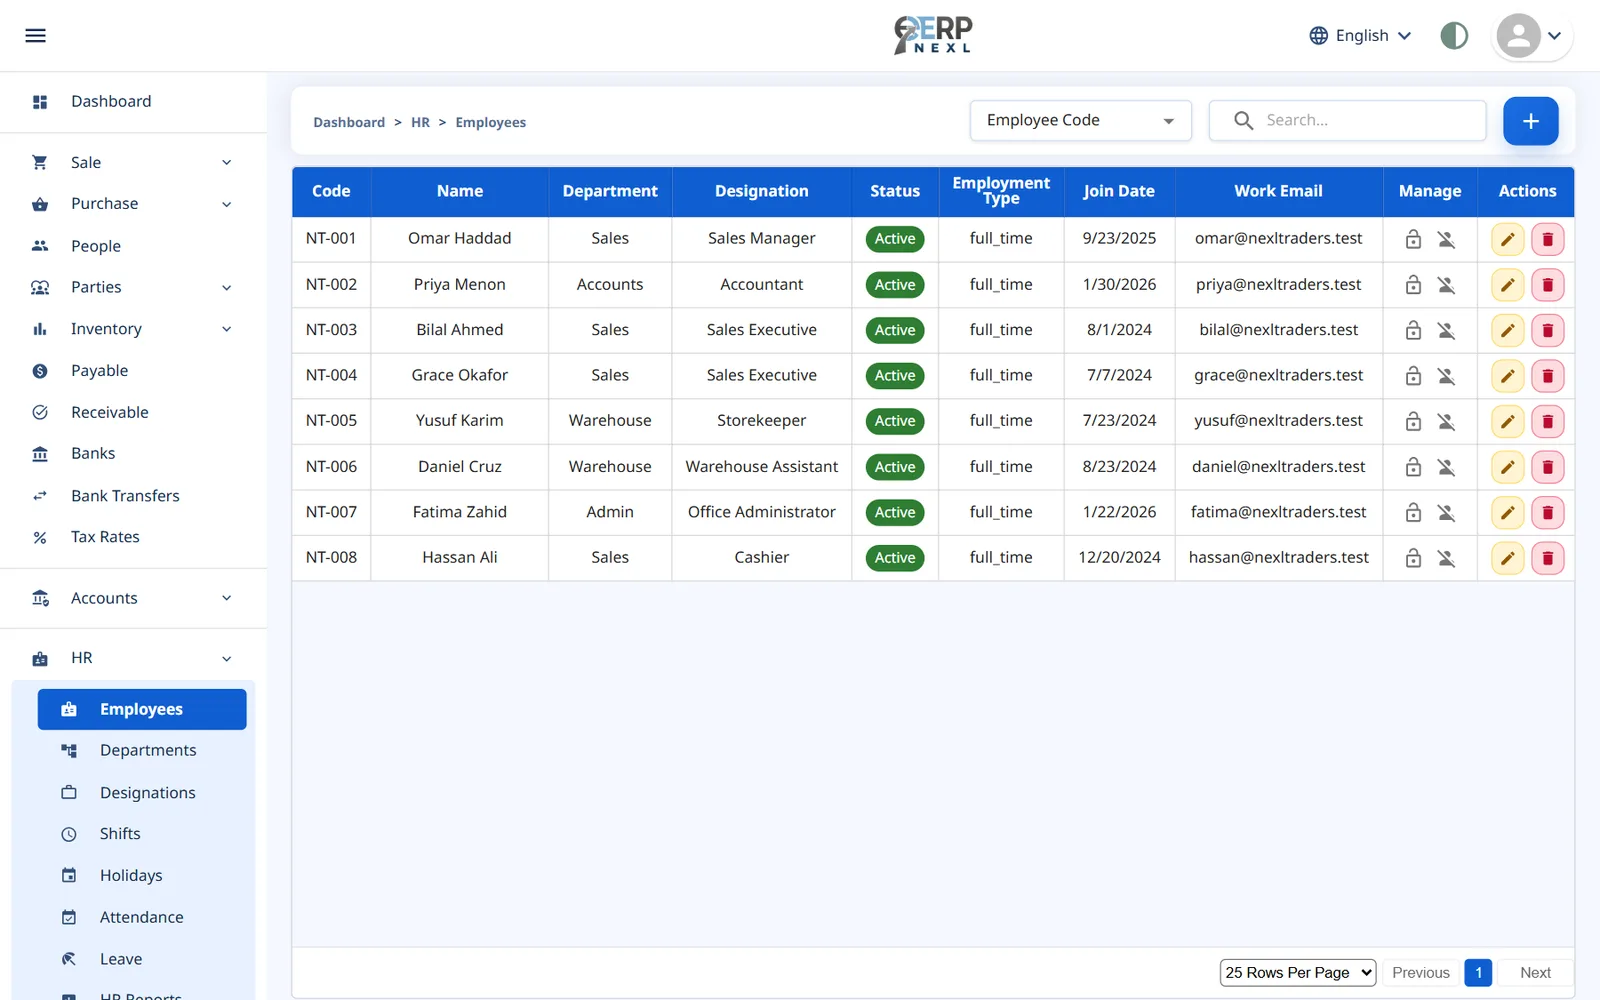The height and width of the screenshot is (1000, 1600).
Task: Open Tax Rates in sidebar
Action: point(133,537)
